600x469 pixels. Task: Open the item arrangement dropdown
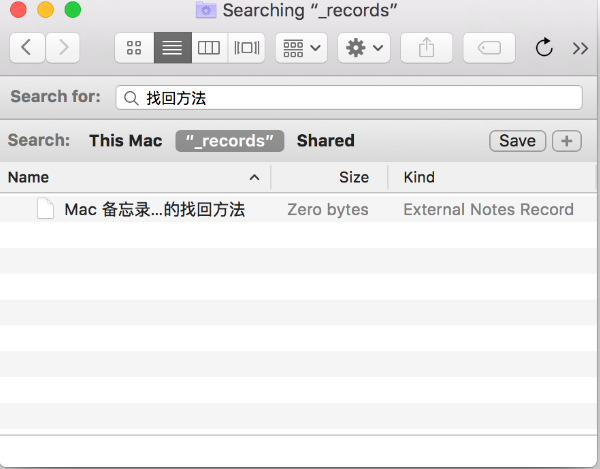(301, 47)
